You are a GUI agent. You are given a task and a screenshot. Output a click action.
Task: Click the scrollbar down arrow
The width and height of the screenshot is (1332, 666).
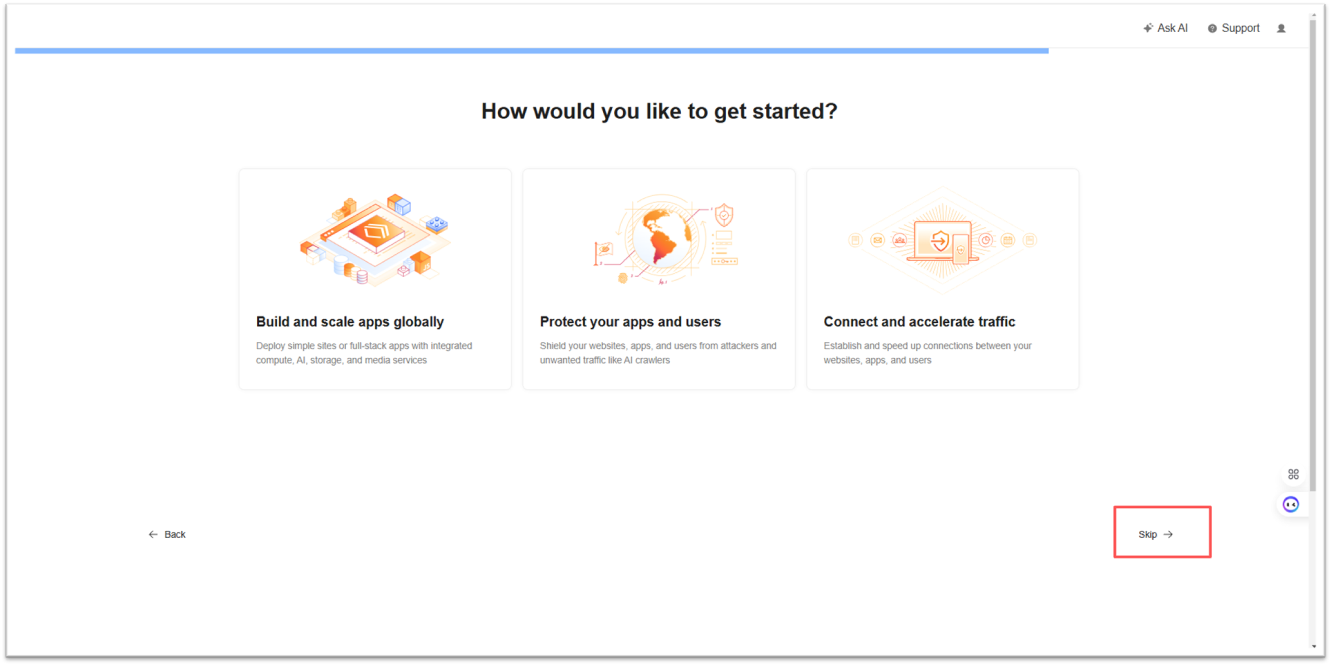point(1313,648)
